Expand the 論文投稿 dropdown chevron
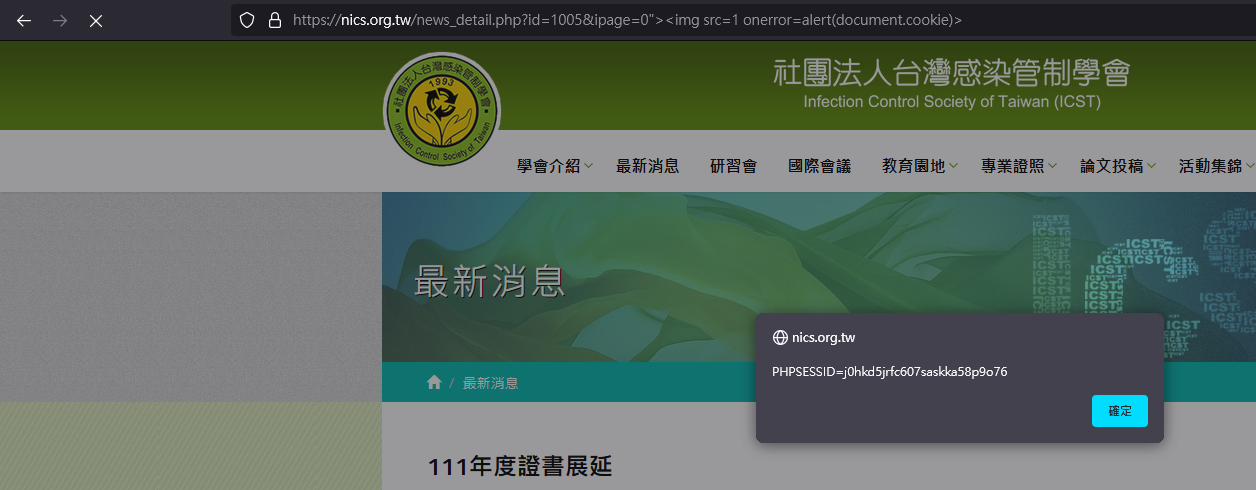 [1152, 167]
